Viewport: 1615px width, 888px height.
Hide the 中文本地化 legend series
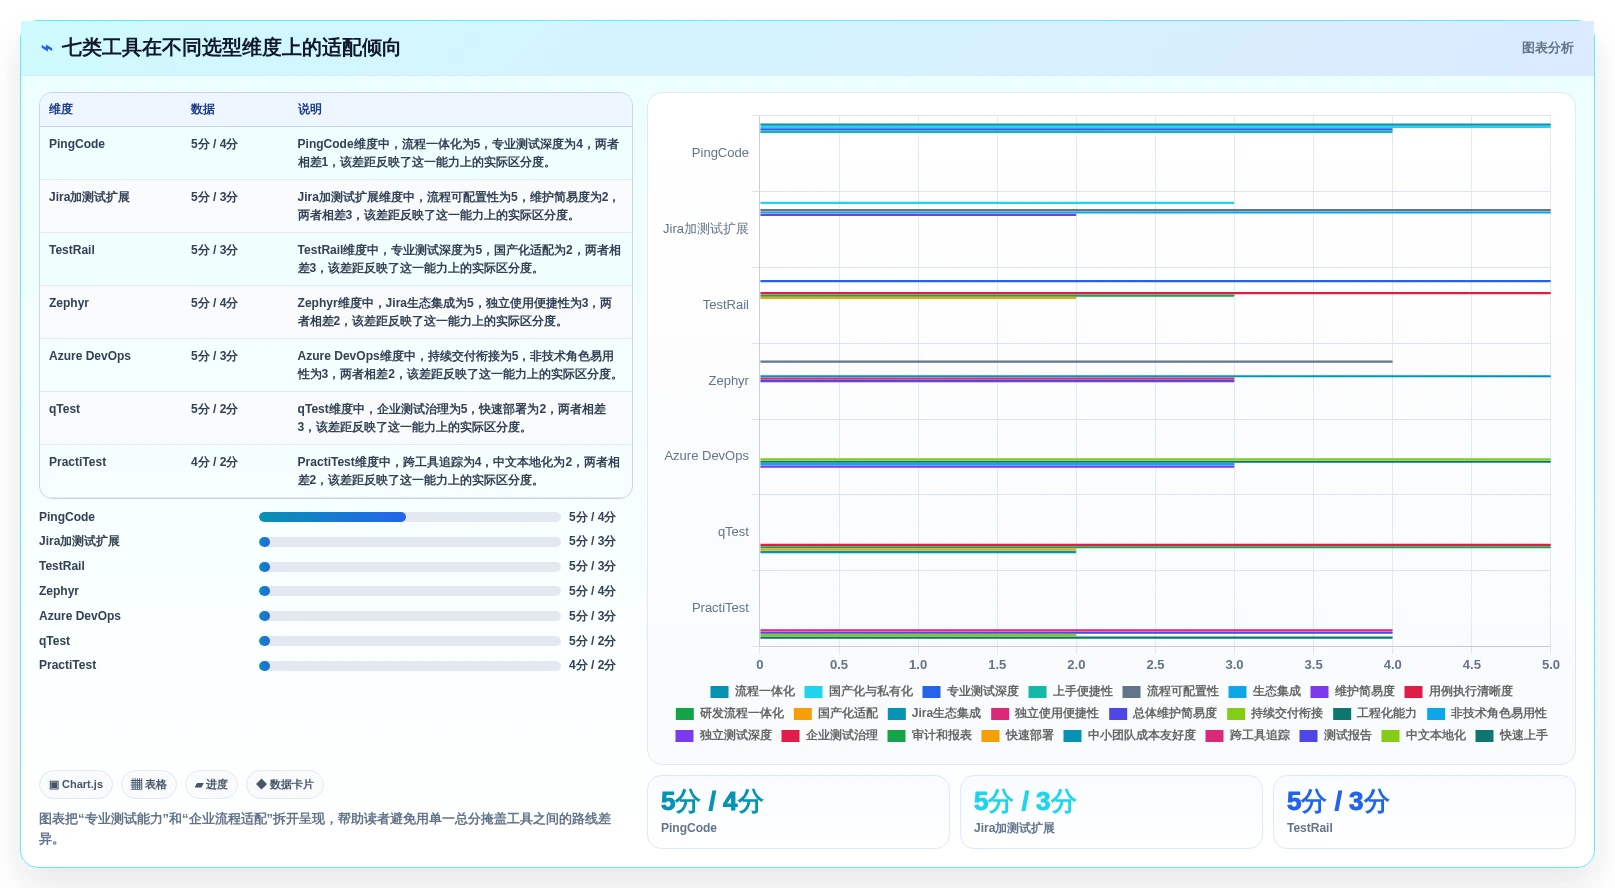pos(1424,735)
